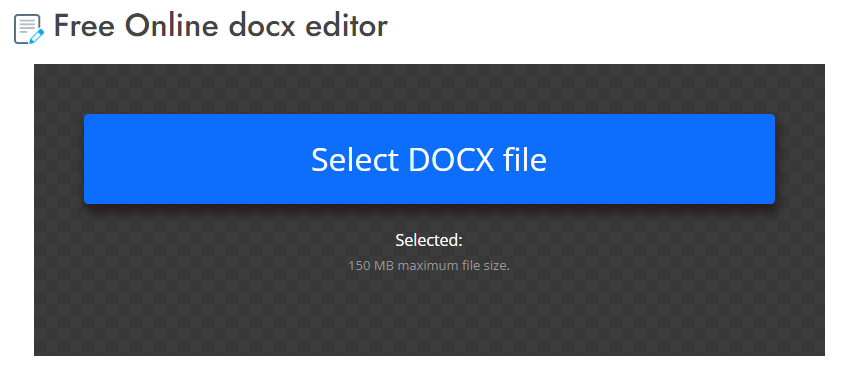
Task: Click the Free Online docx editor heading
Action: [x=221, y=25]
